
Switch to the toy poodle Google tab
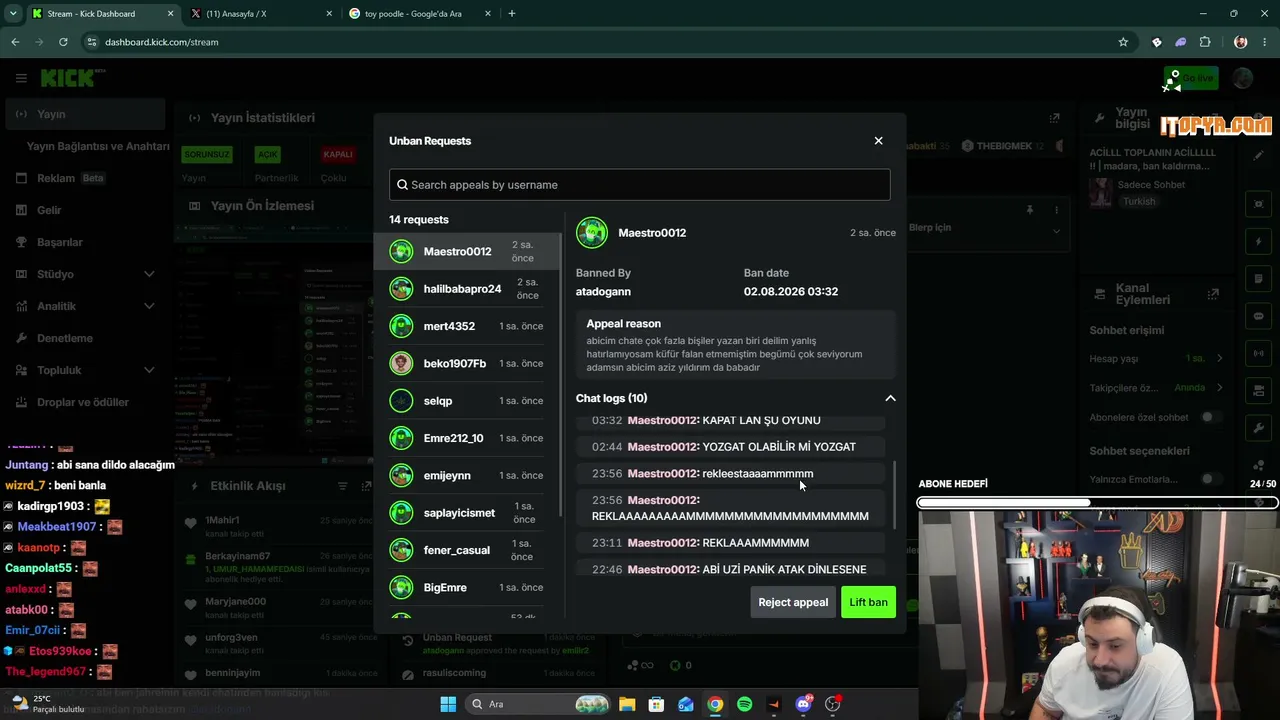[x=419, y=14]
